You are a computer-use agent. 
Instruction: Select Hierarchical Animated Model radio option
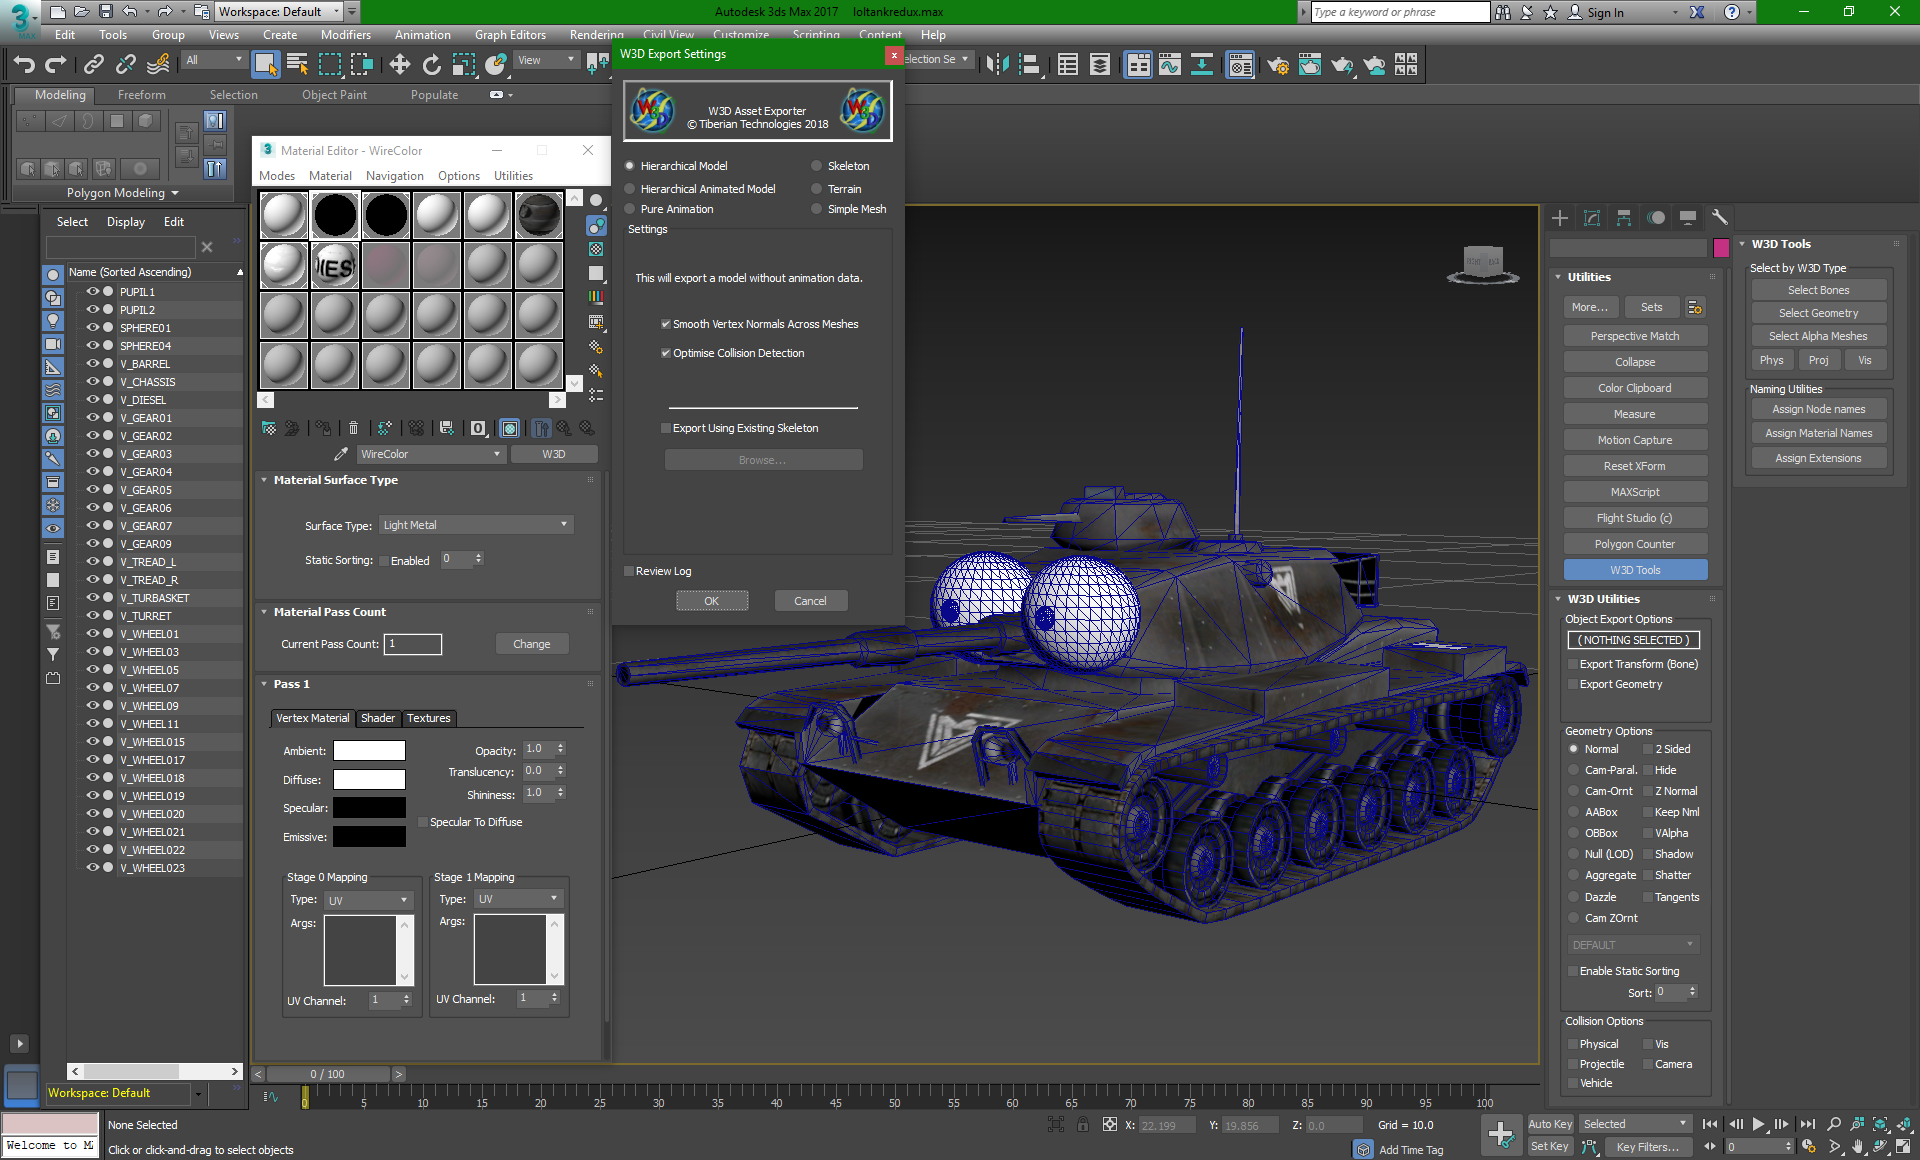pos(630,189)
